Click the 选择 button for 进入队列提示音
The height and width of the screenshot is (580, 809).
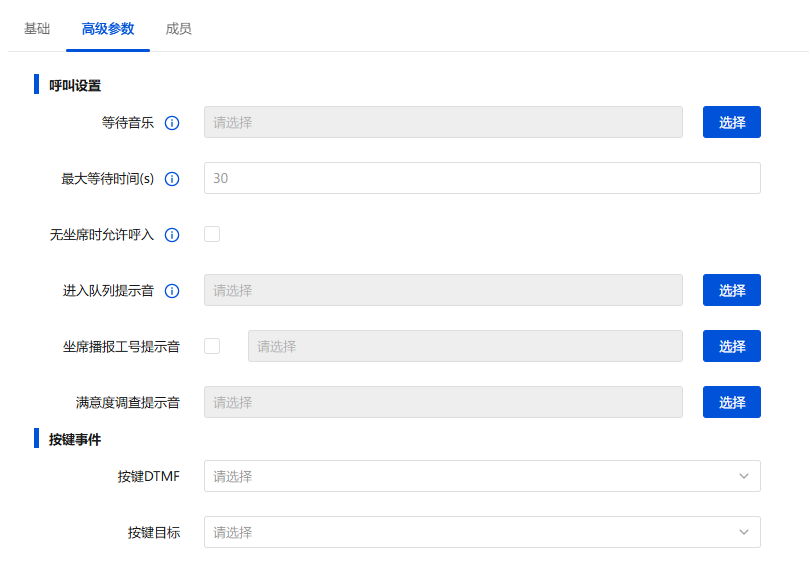pyautogui.click(x=731, y=290)
